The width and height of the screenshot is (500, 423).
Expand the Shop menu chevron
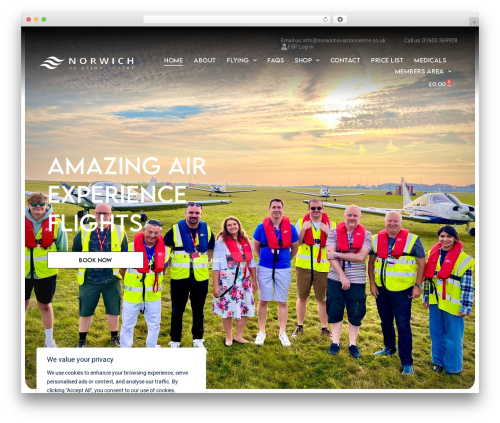(x=318, y=60)
